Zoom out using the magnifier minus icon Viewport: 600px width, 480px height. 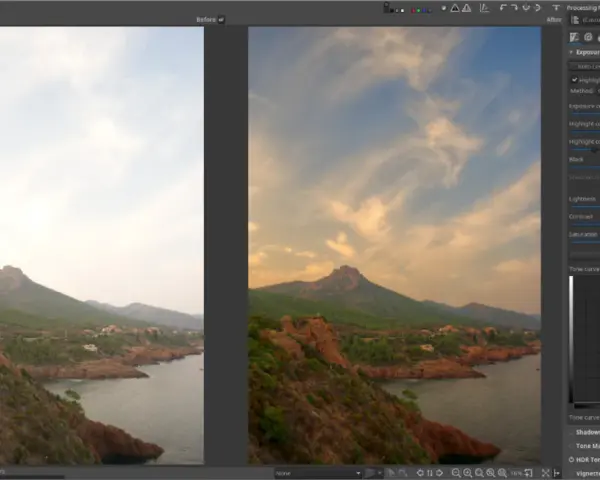[456, 473]
